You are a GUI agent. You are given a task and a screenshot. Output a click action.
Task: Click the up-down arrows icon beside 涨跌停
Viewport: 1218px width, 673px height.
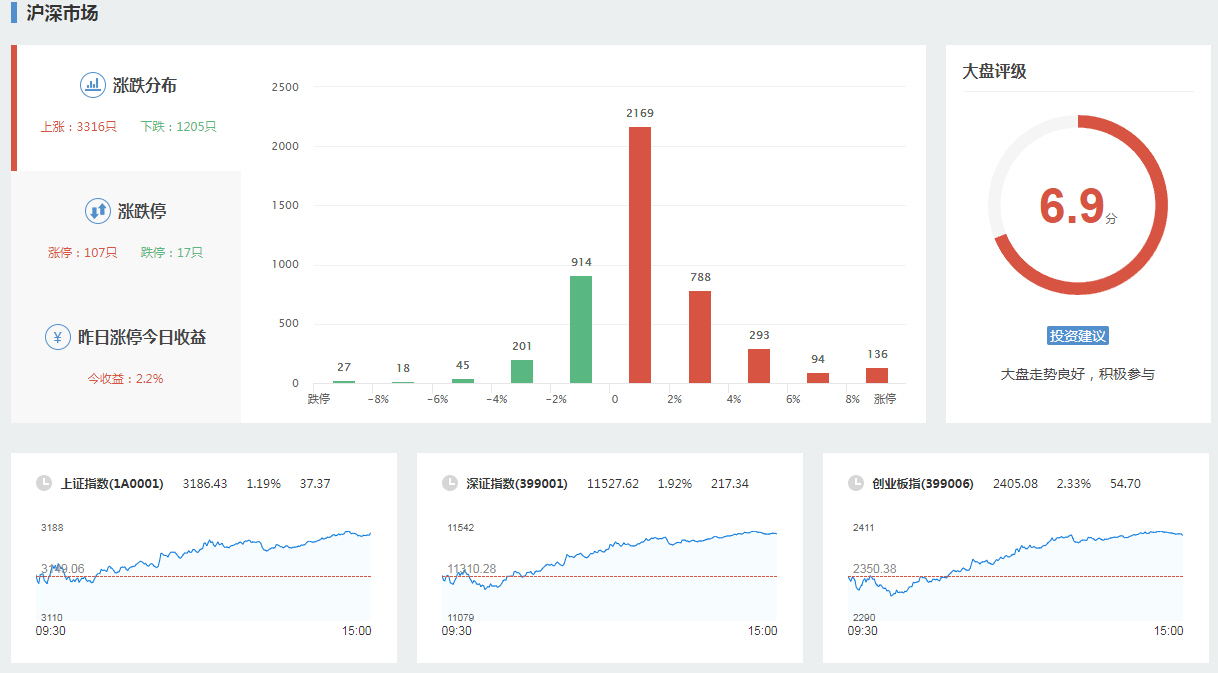pos(97,211)
